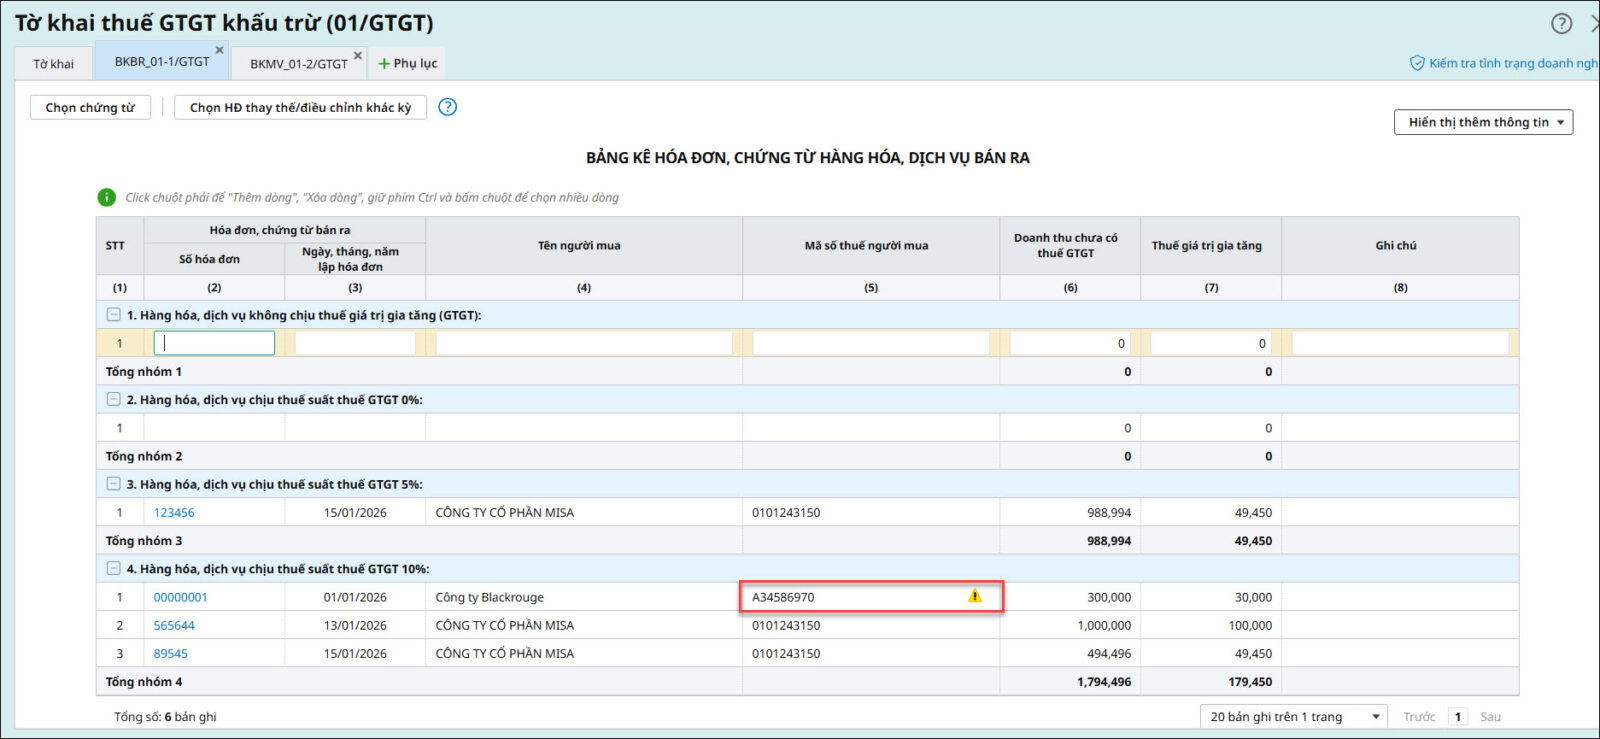The width and height of the screenshot is (1600, 739).
Task: Open the 20 bản ghi trên 1 trang dropdown
Action: coord(1294,717)
